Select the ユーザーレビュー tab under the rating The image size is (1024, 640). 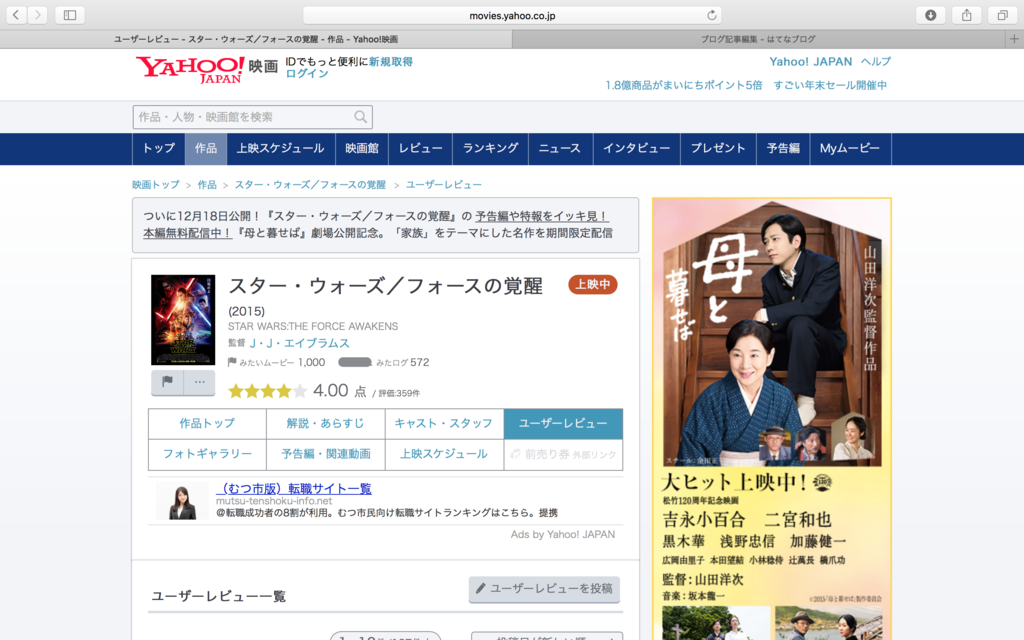pos(563,424)
